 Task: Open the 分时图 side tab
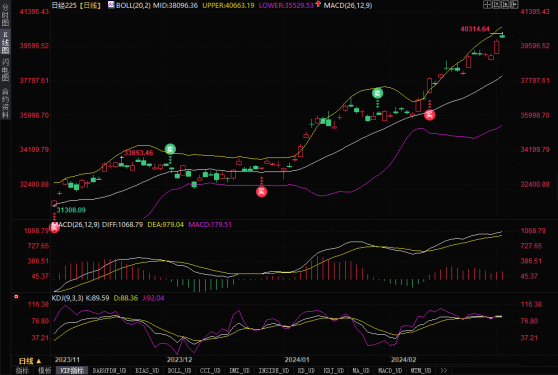[x=5, y=15]
